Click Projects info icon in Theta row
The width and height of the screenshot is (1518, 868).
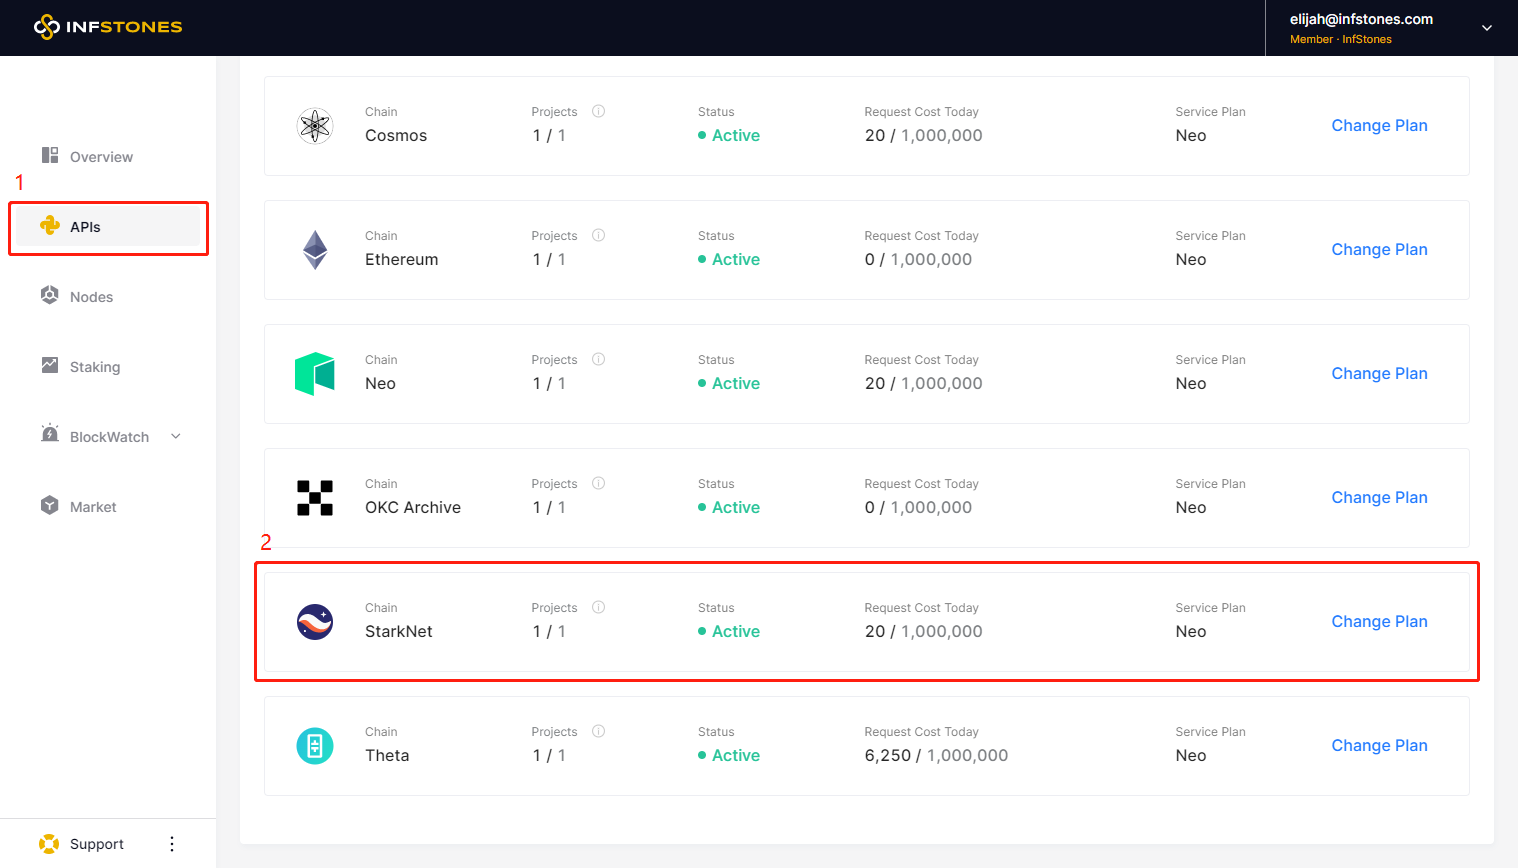pyautogui.click(x=599, y=731)
